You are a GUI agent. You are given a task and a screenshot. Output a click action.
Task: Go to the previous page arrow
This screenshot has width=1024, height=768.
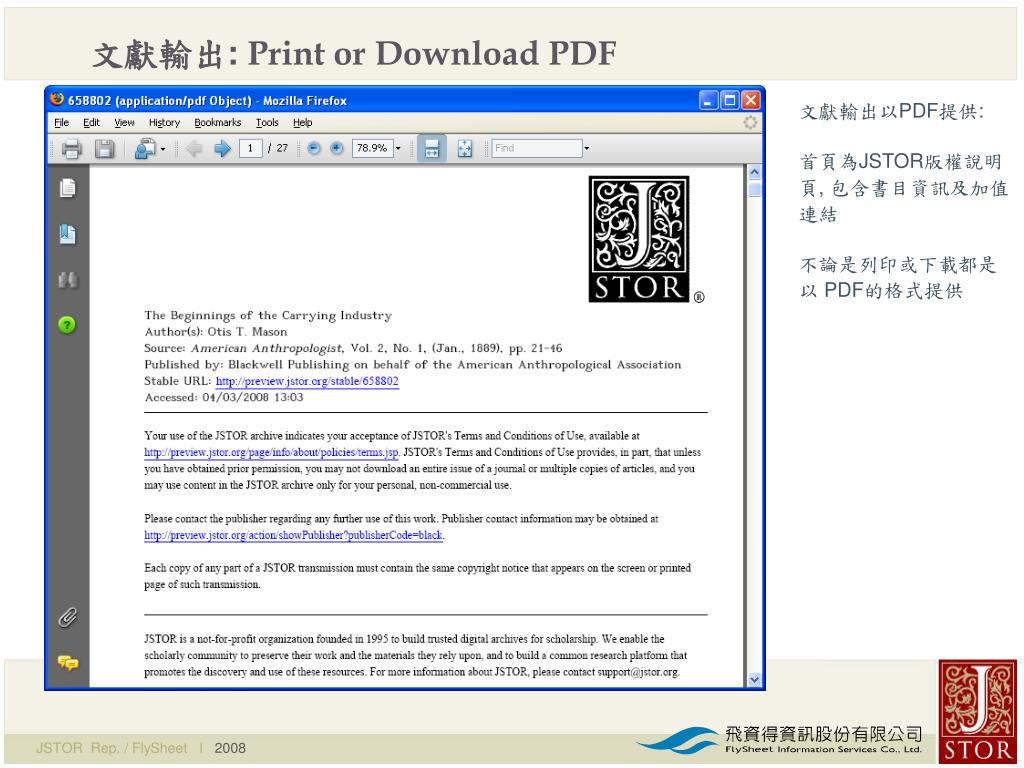(193, 149)
